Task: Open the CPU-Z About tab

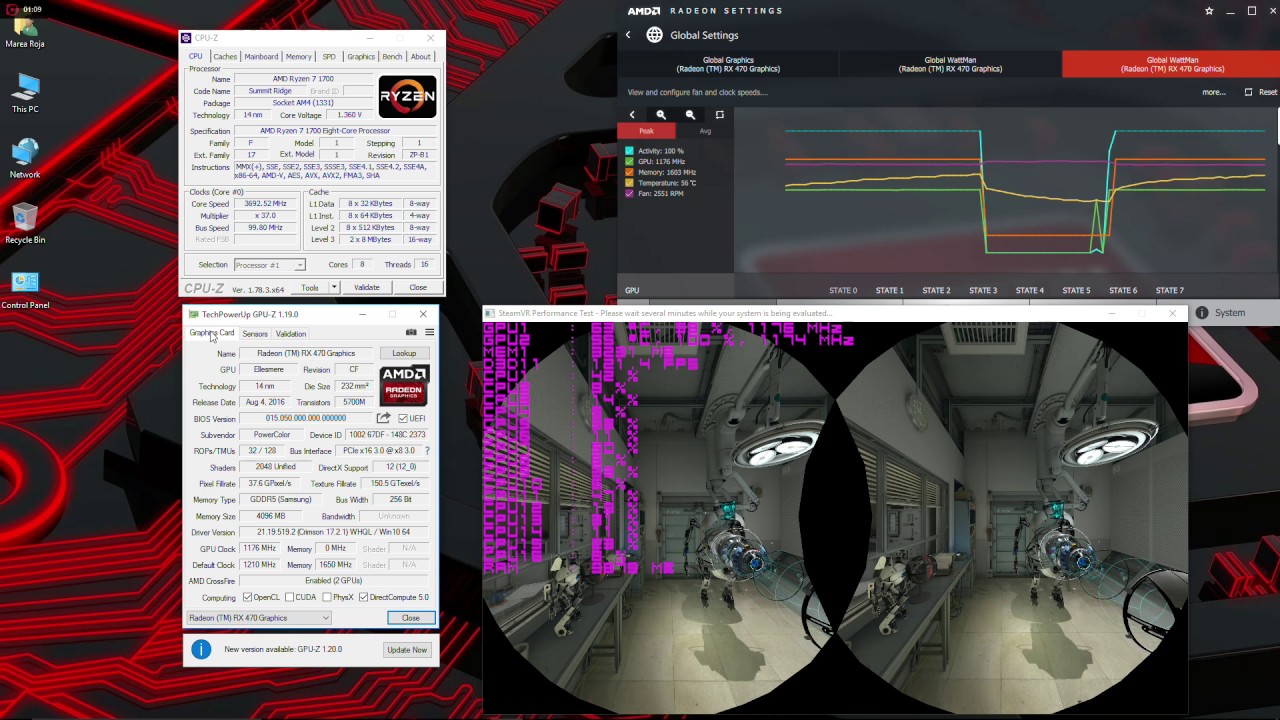Action: pyautogui.click(x=421, y=57)
